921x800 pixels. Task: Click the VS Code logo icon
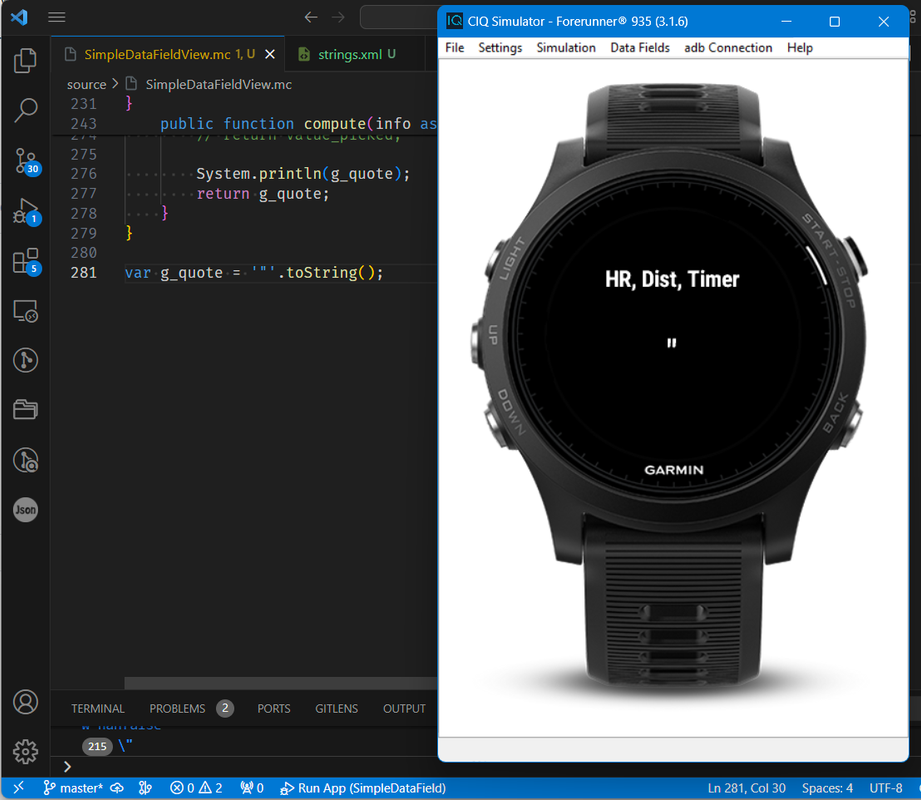pos(19,17)
